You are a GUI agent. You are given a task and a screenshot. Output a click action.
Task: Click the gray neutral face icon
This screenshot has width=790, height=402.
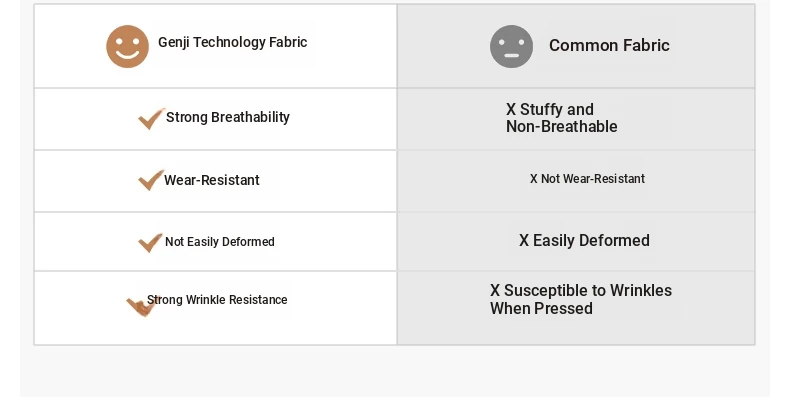511,46
